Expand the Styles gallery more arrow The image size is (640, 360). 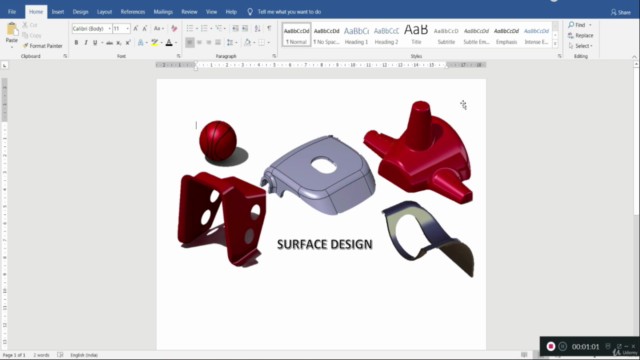[x=555, y=44]
